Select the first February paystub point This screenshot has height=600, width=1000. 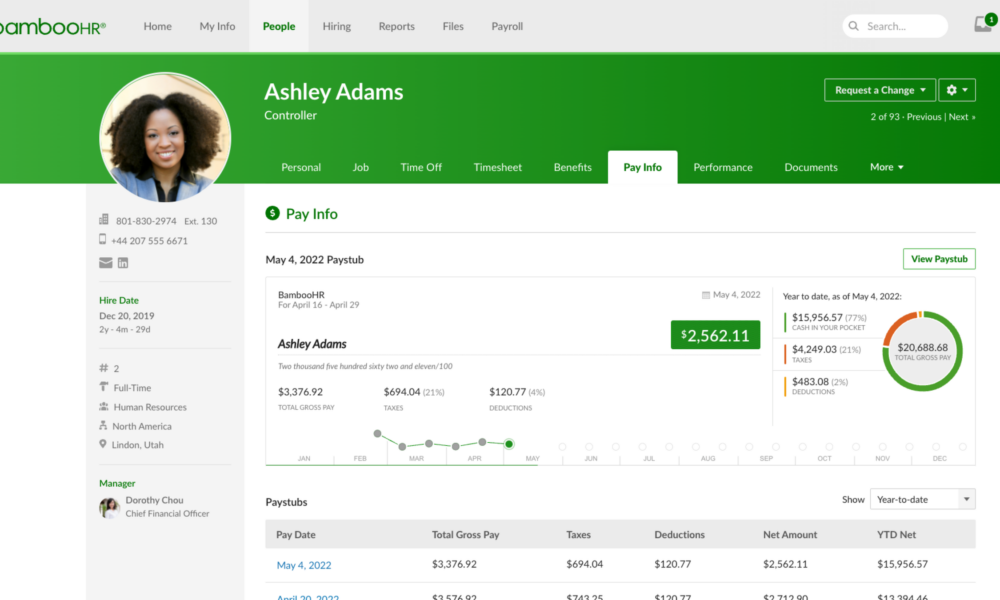(x=378, y=434)
